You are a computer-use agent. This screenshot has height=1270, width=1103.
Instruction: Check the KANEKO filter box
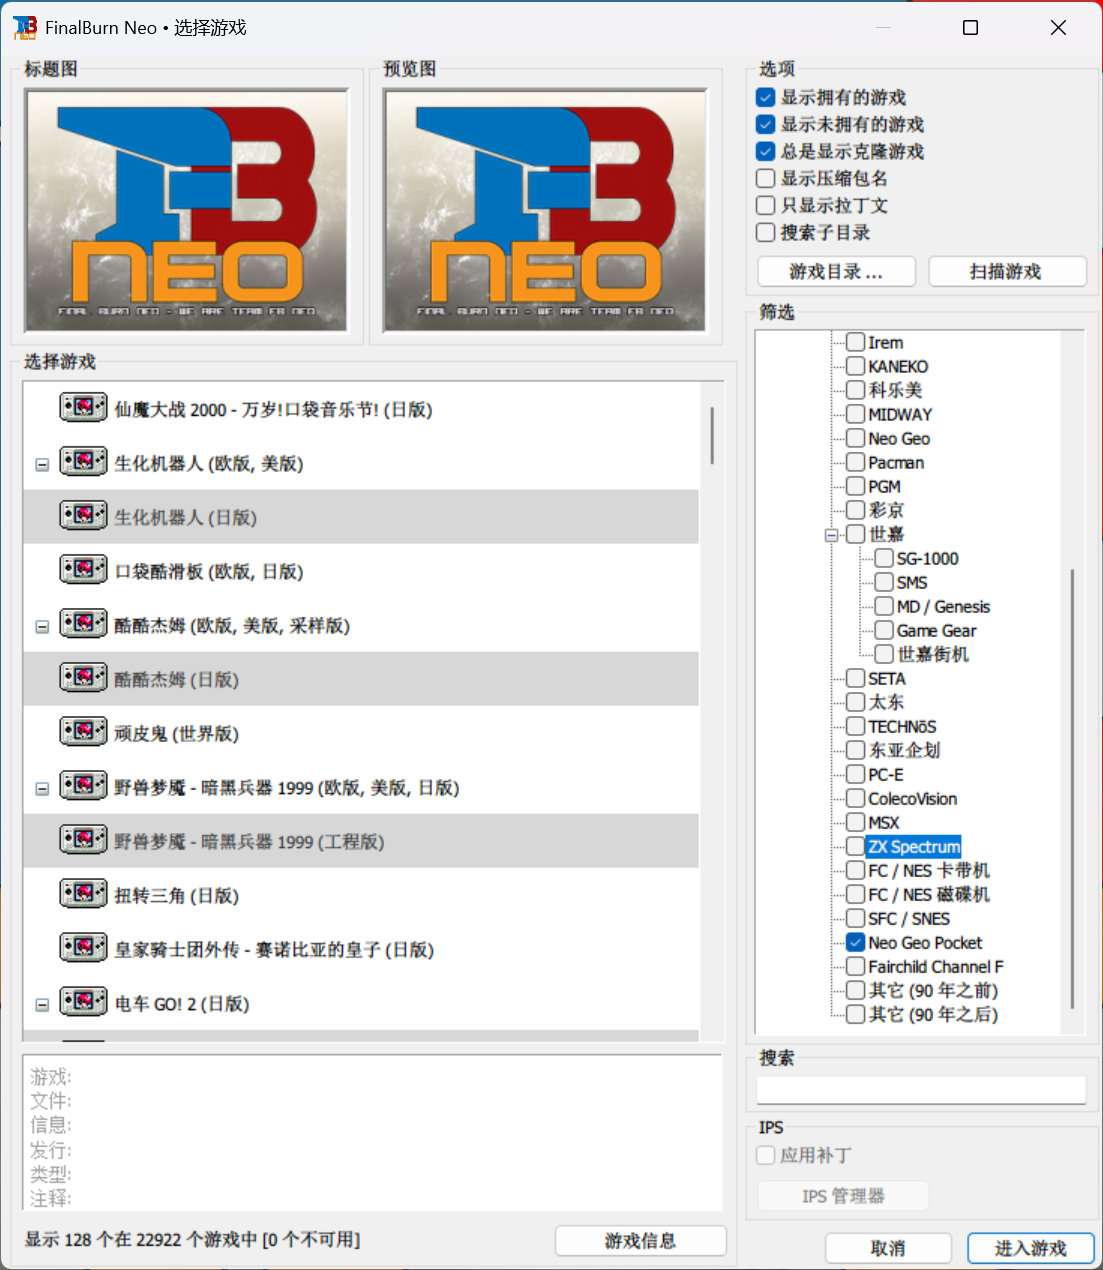tap(856, 366)
